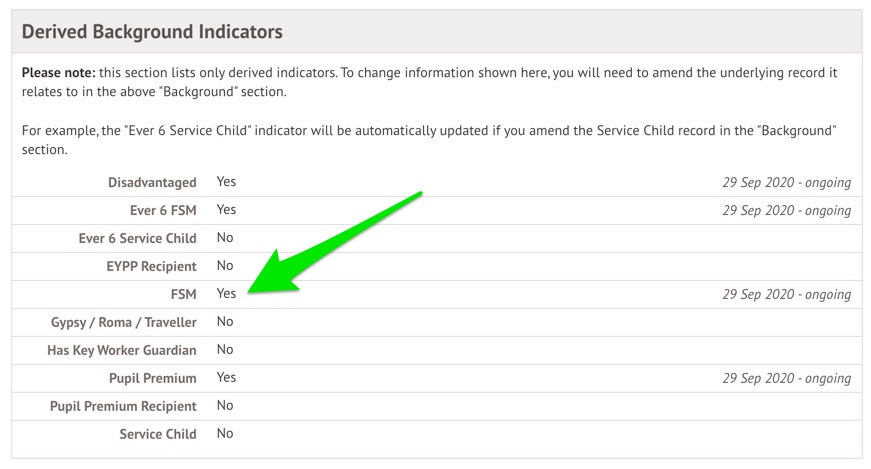
Task: Click the EYPP Recipient indicator label
Action: pos(151,266)
